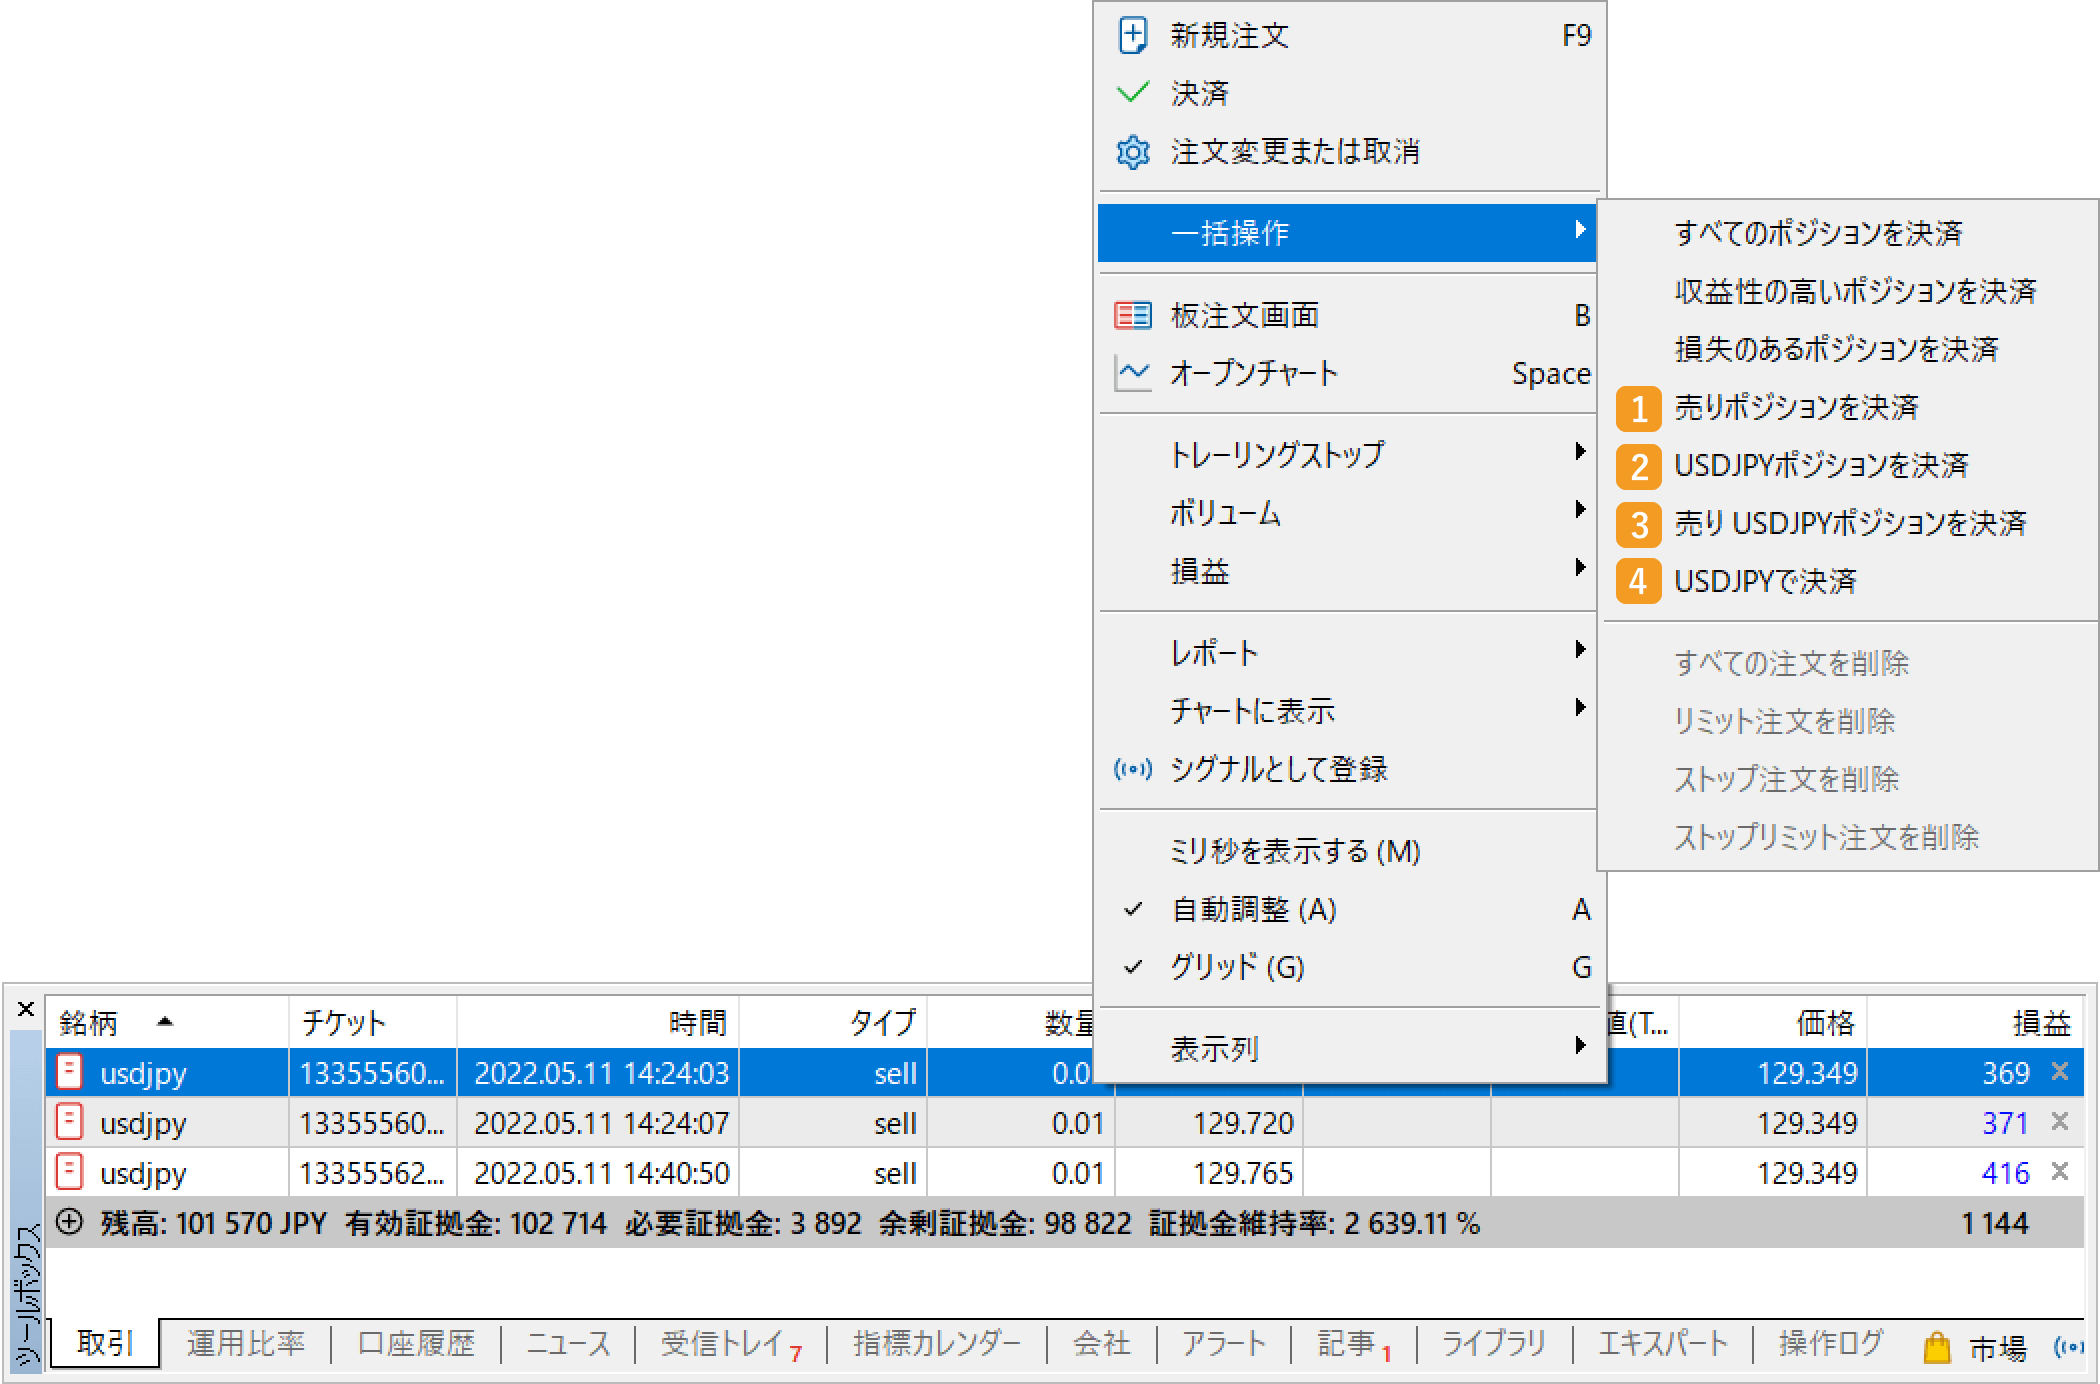Choose 新規注文 from the context menu

(x=1349, y=36)
